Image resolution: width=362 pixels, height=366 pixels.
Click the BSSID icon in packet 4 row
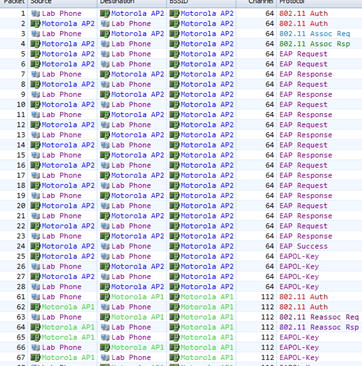pos(174,44)
